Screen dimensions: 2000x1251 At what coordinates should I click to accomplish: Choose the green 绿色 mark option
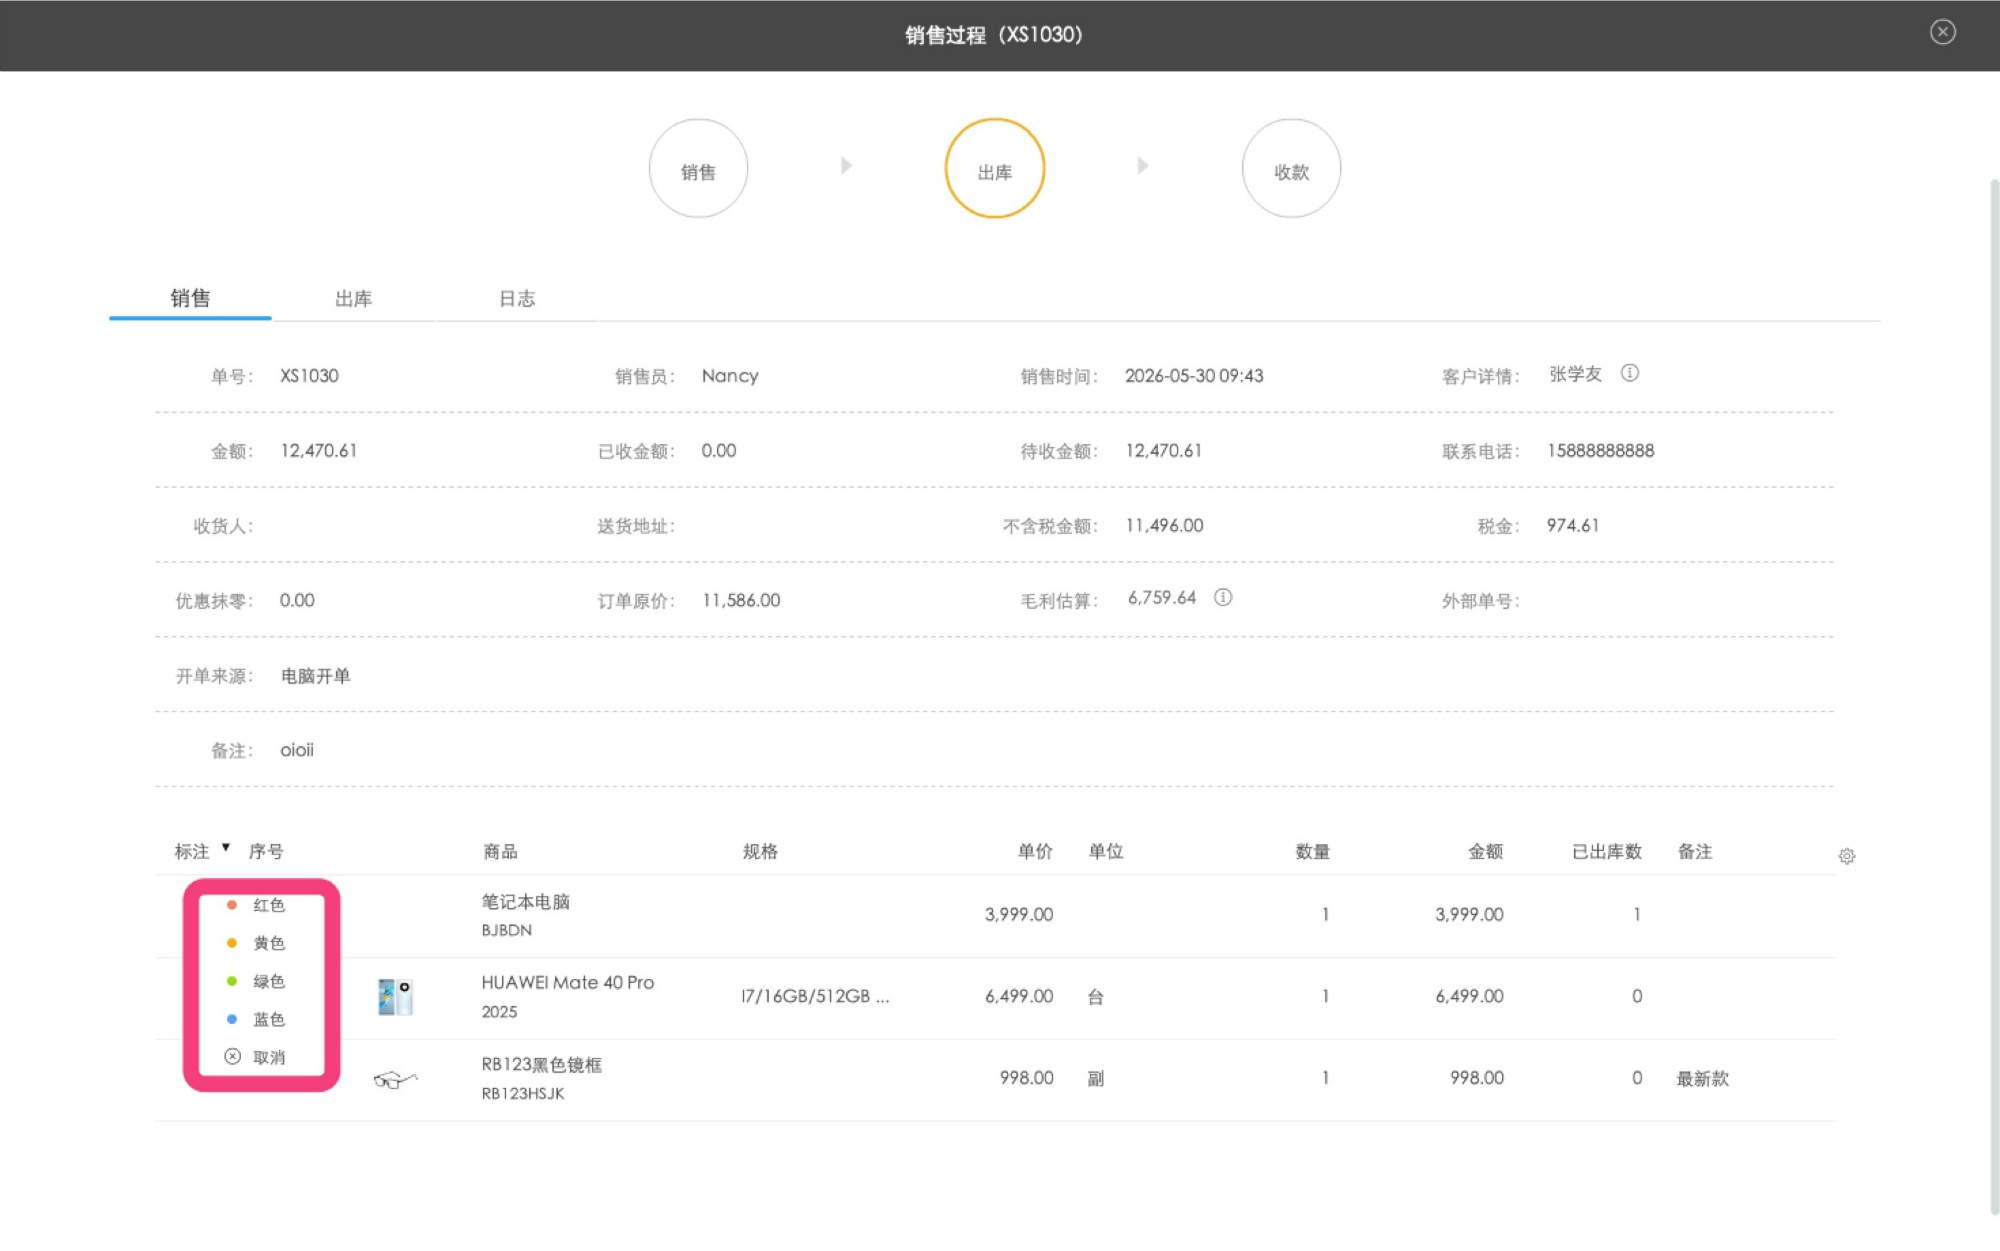pyautogui.click(x=257, y=981)
